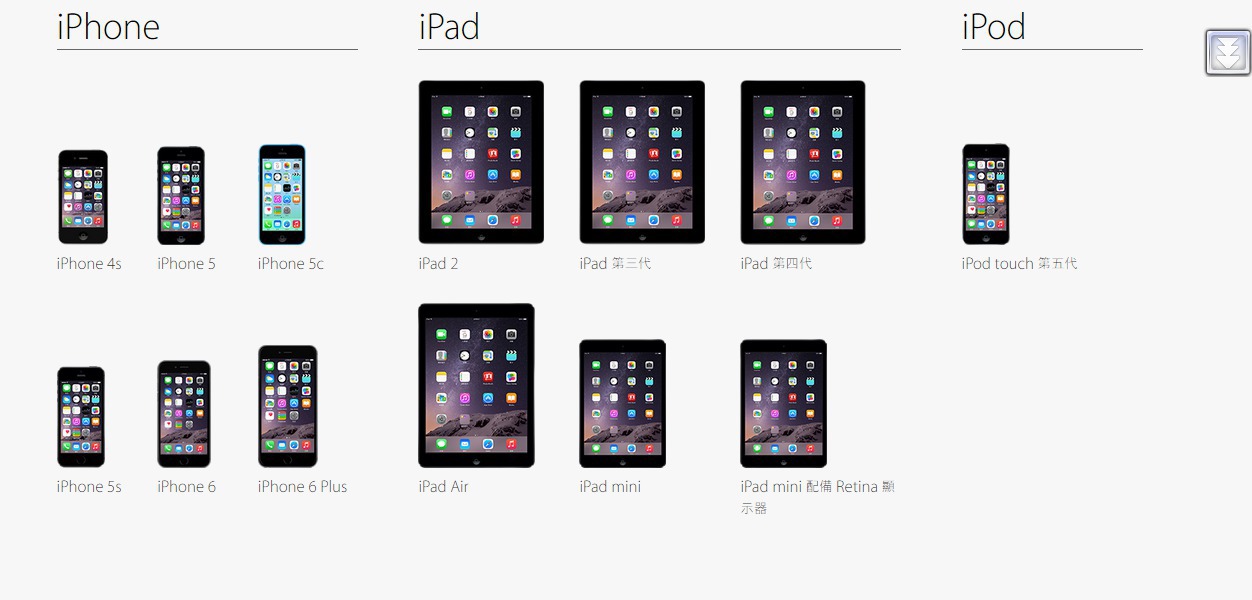The image size is (1252, 600).
Task: Click the iPad mini Retina device image
Action: [x=783, y=404]
